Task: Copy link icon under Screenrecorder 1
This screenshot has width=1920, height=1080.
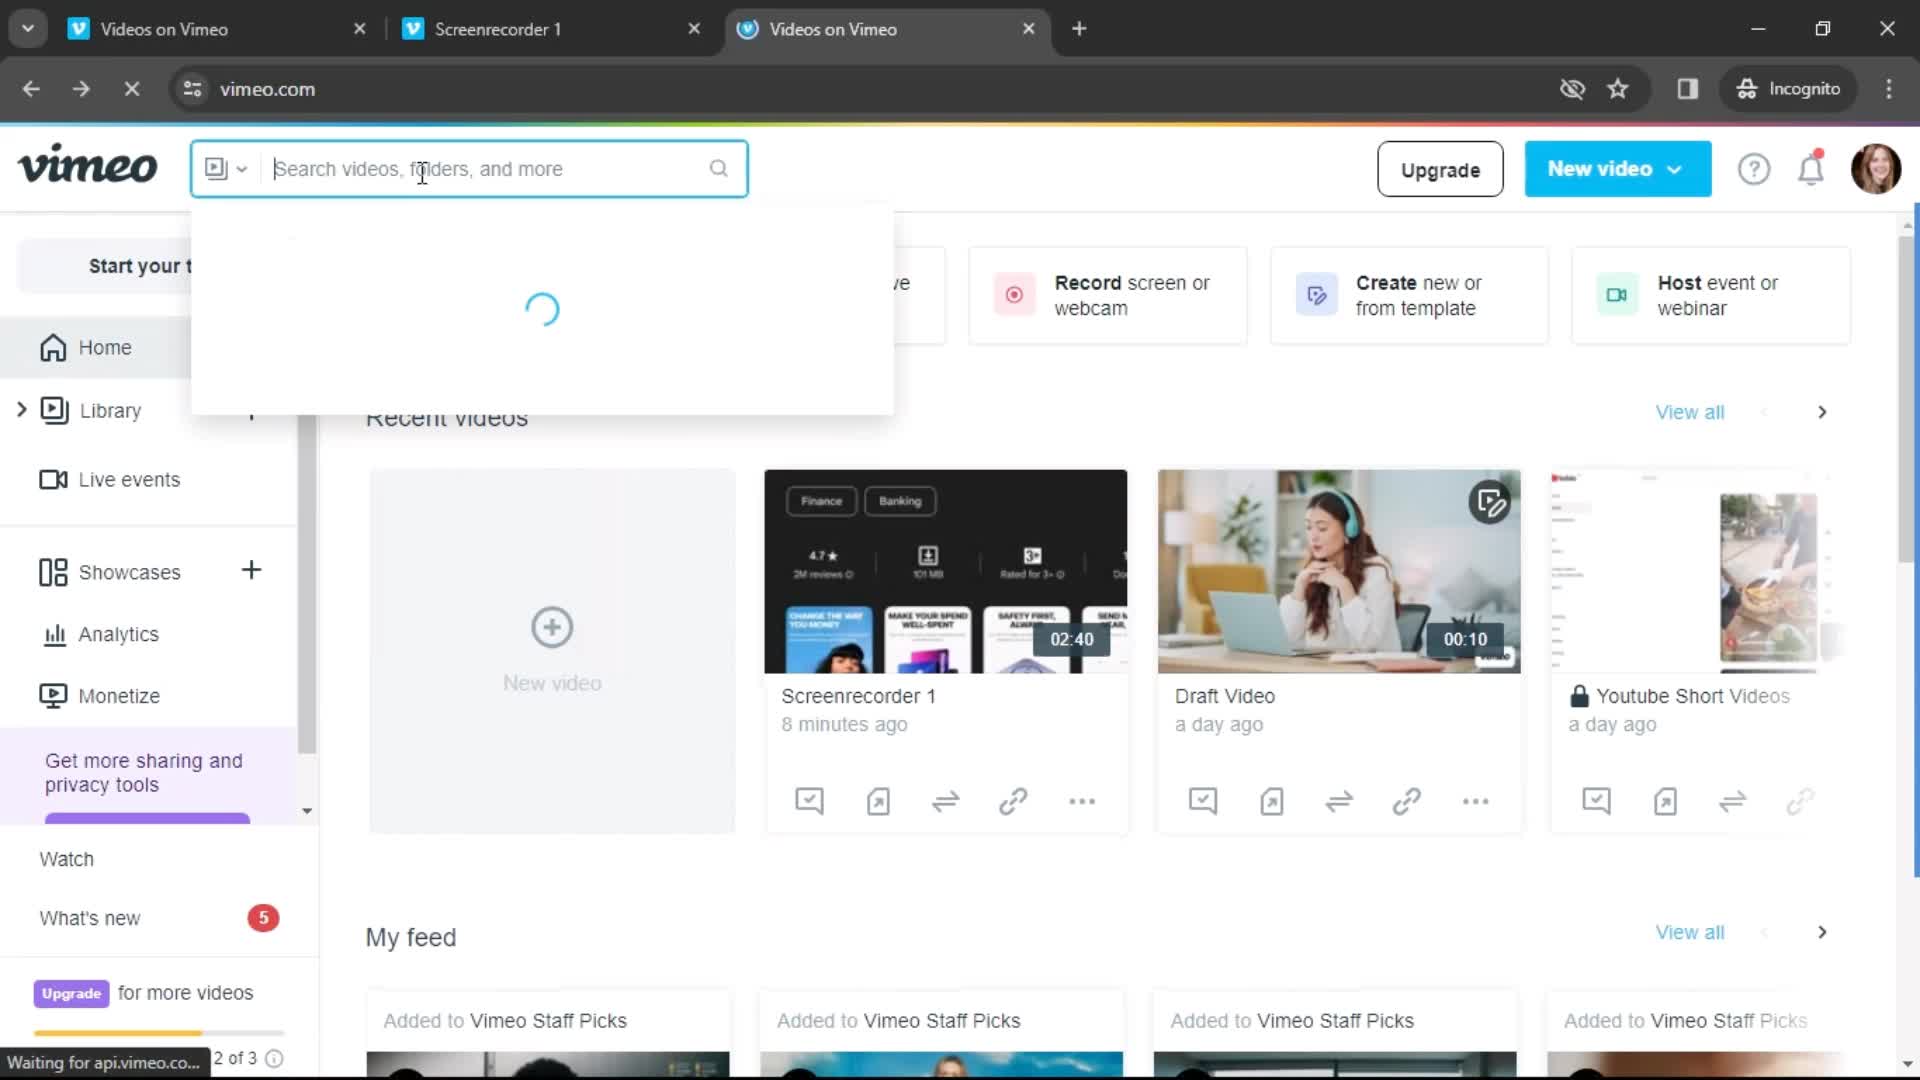Action: pyautogui.click(x=1013, y=801)
